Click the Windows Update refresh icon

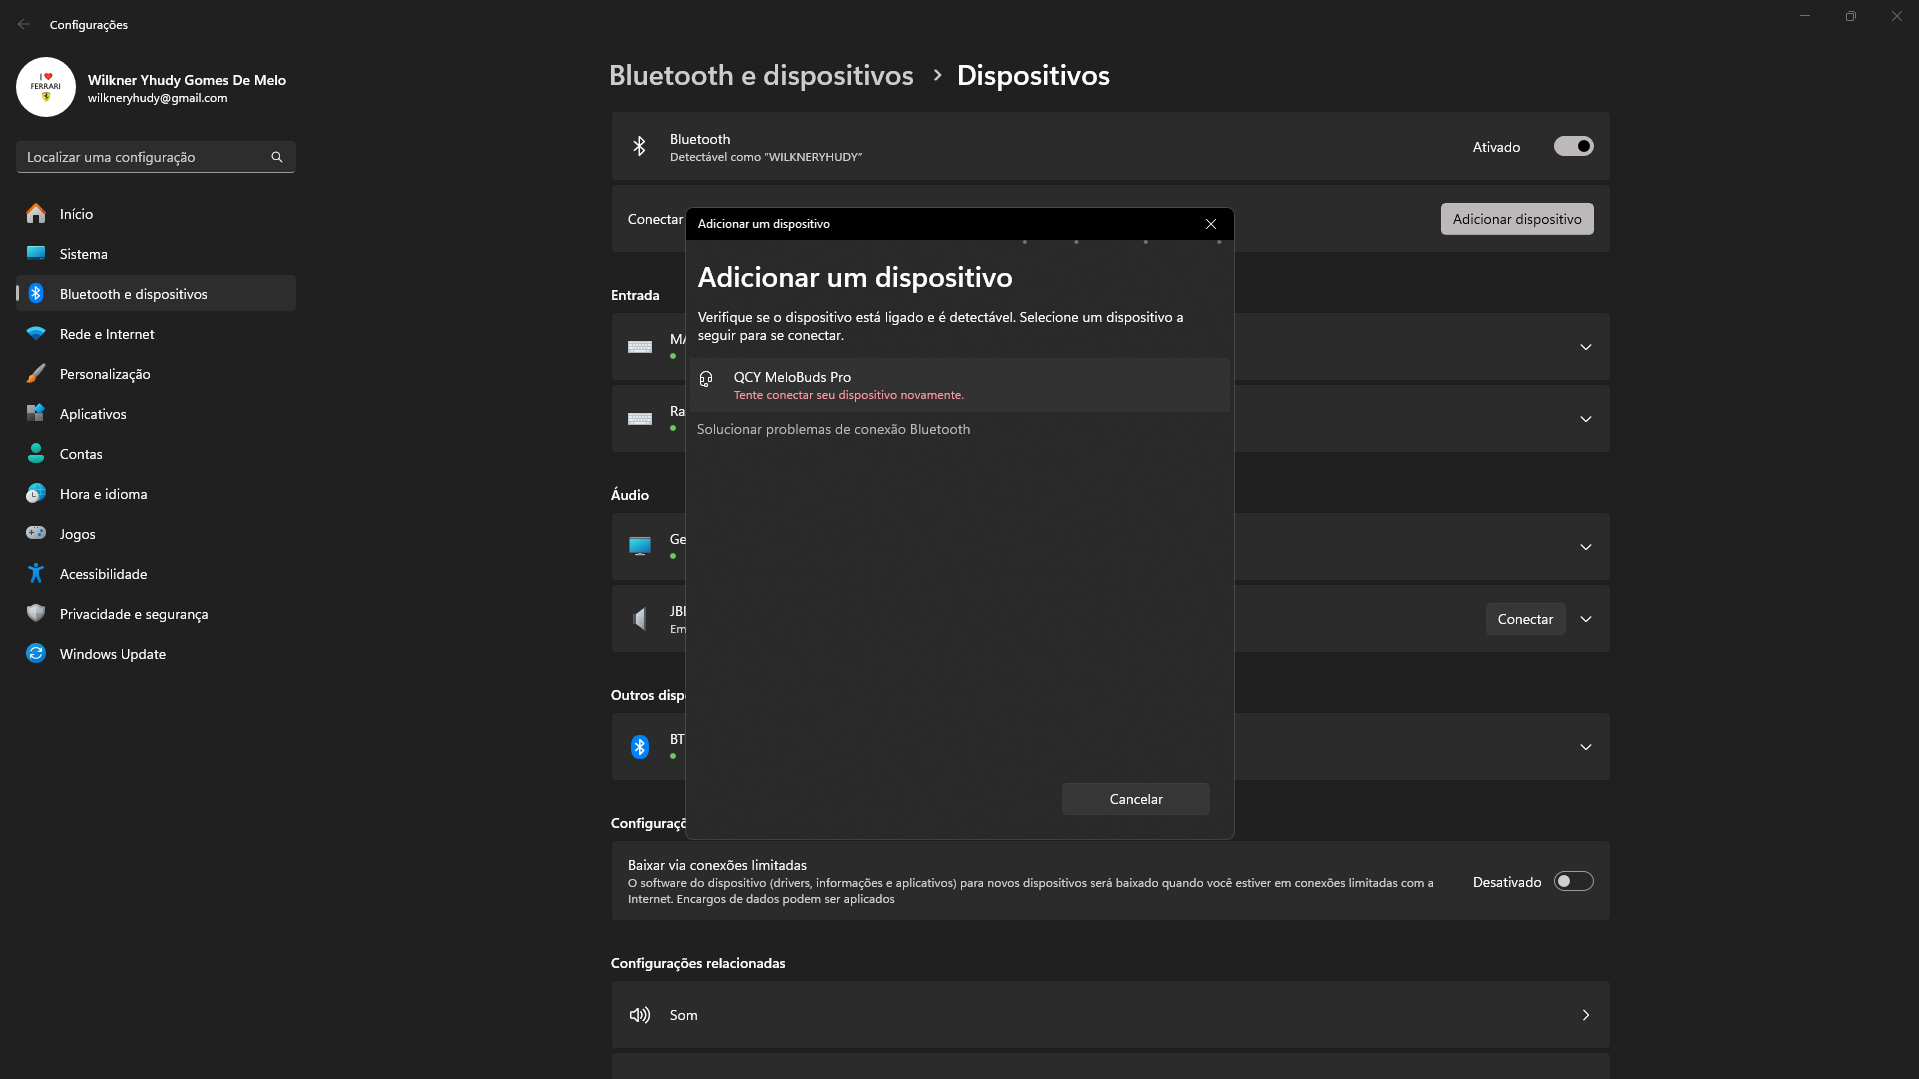coord(36,653)
